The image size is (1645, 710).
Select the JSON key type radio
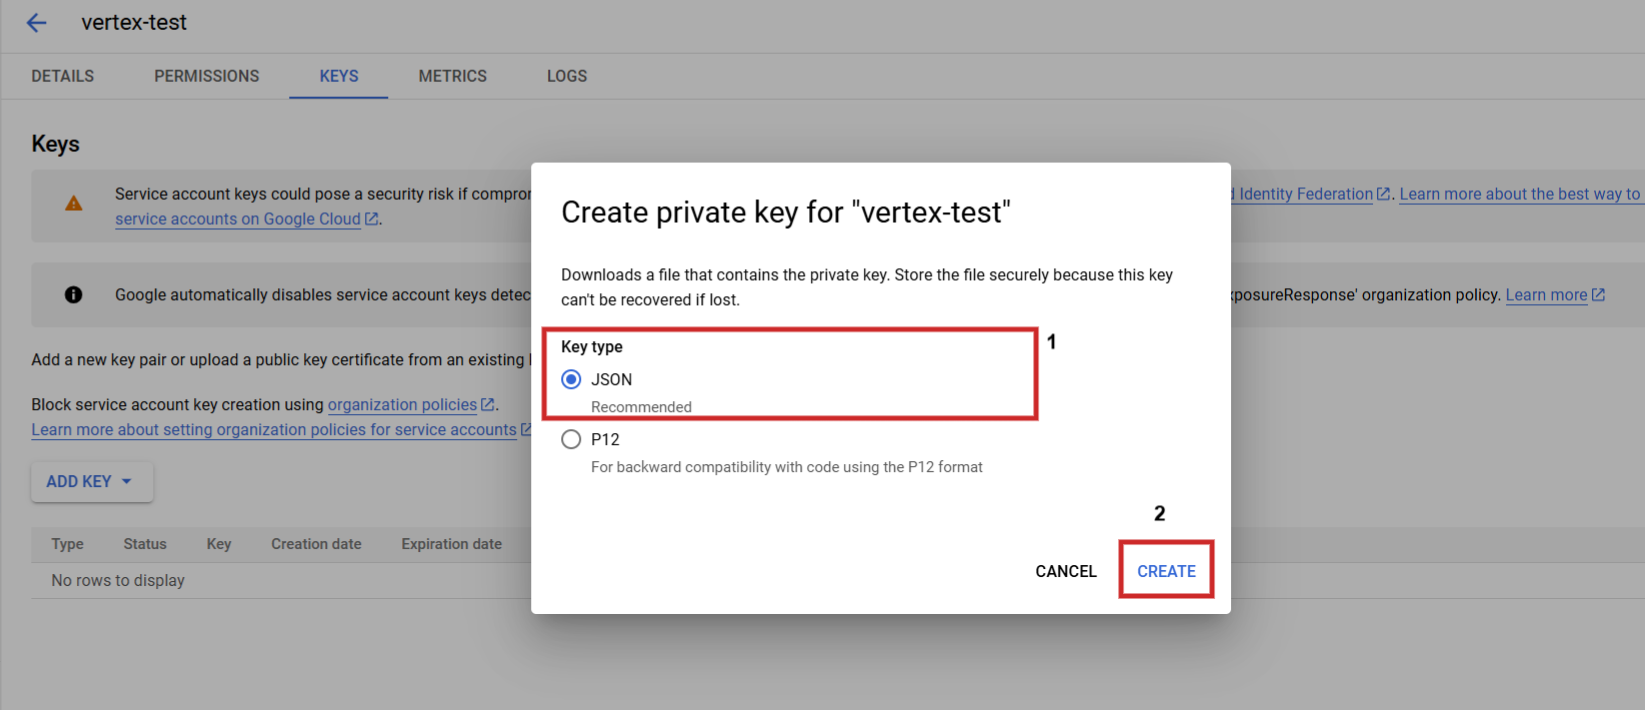(x=571, y=380)
